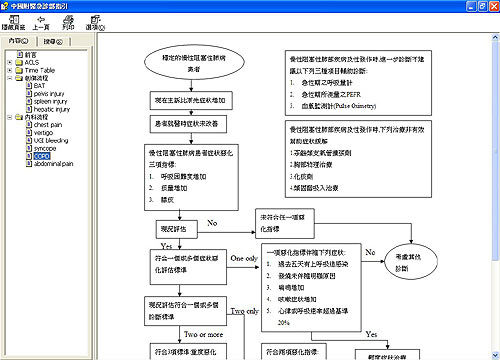500x360 pixels.
Task: Click the scroll-down arrow of the content pane
Action: [495, 355]
